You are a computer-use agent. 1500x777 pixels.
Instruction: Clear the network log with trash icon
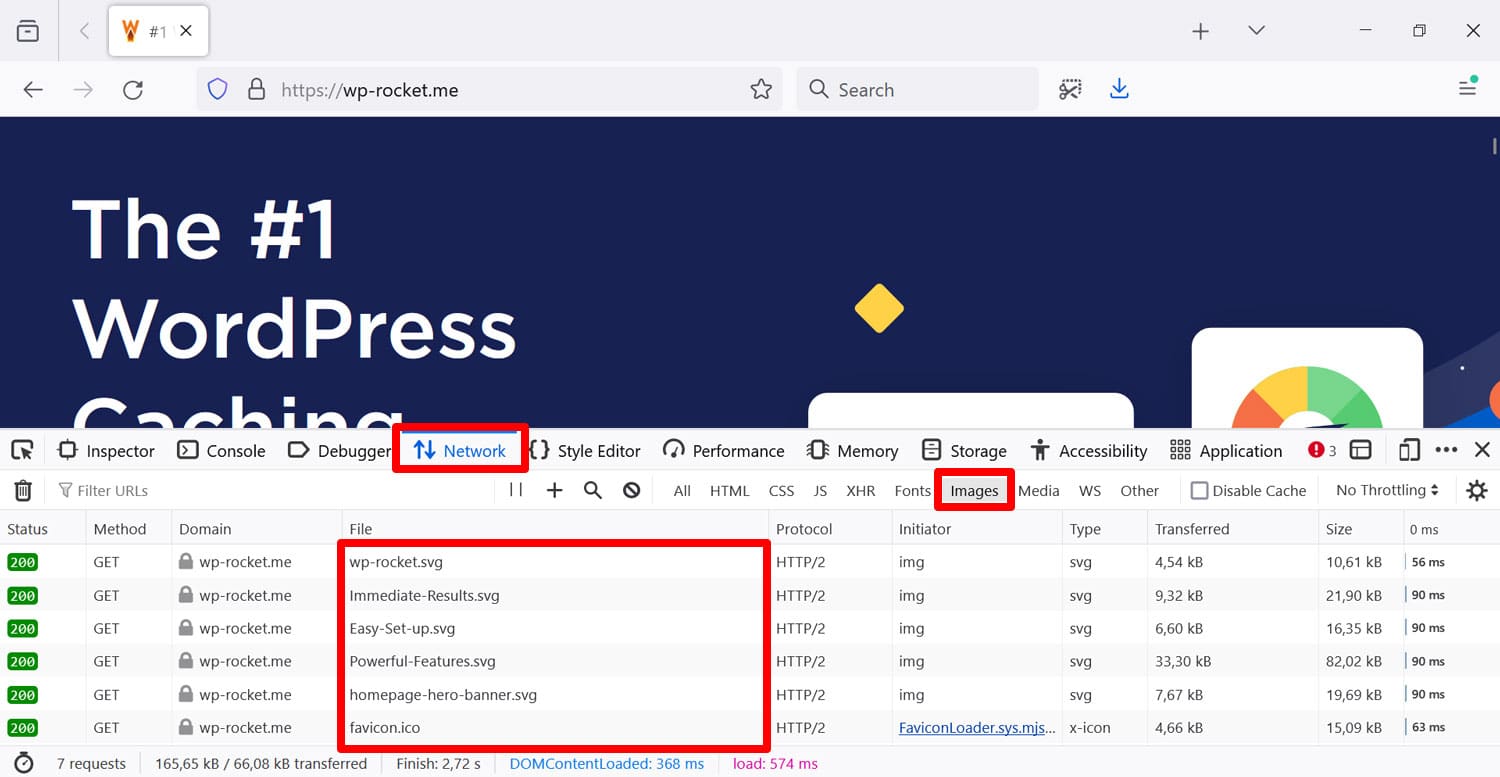tap(23, 491)
